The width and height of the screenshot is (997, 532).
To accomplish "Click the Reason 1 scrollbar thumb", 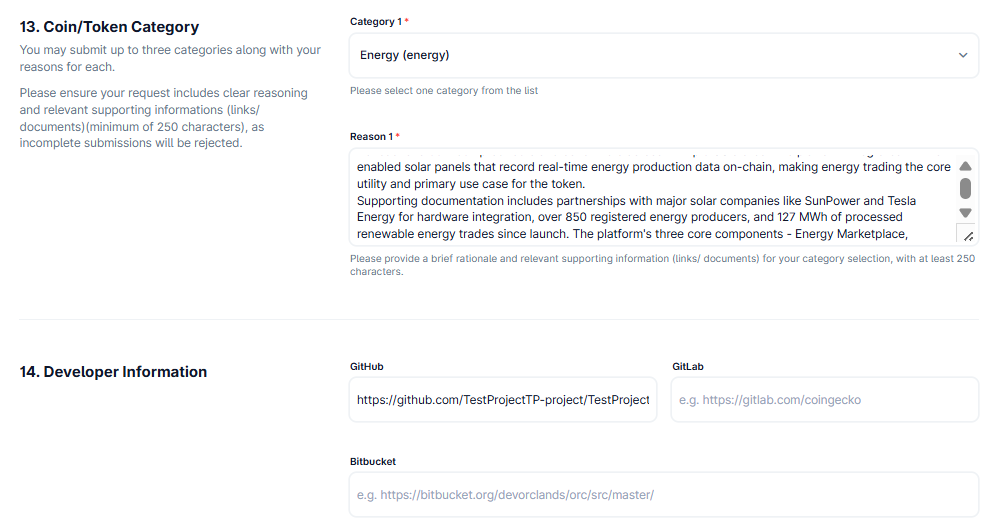I will [965, 189].
